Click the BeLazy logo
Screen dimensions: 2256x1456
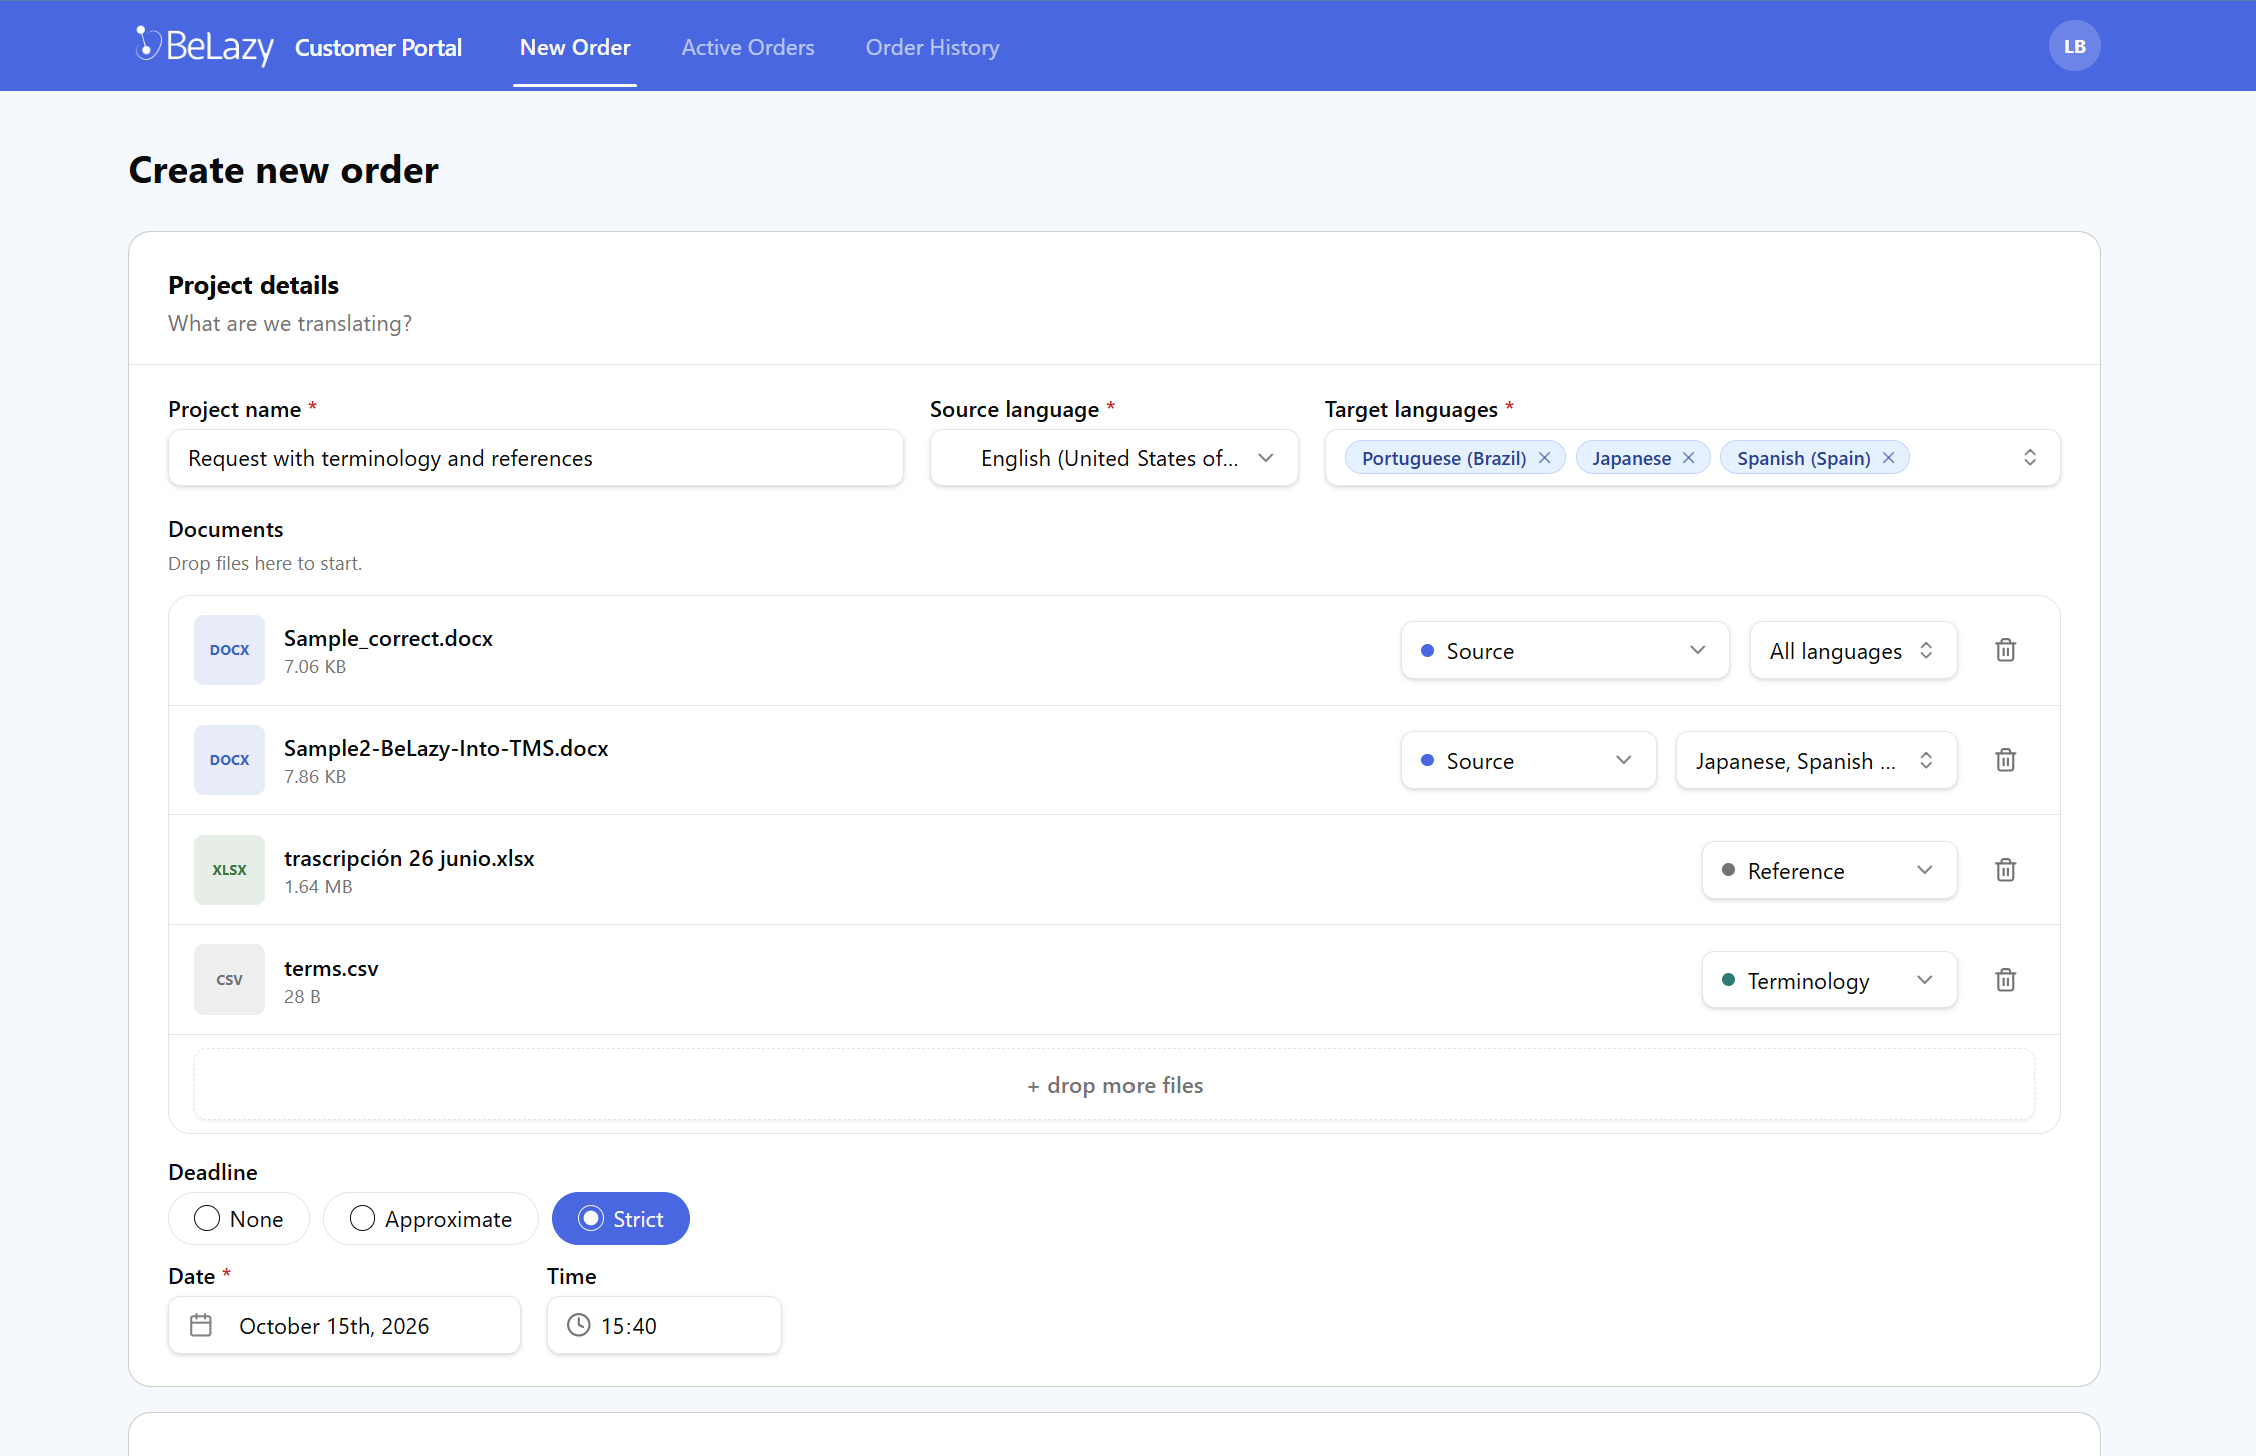click(204, 46)
